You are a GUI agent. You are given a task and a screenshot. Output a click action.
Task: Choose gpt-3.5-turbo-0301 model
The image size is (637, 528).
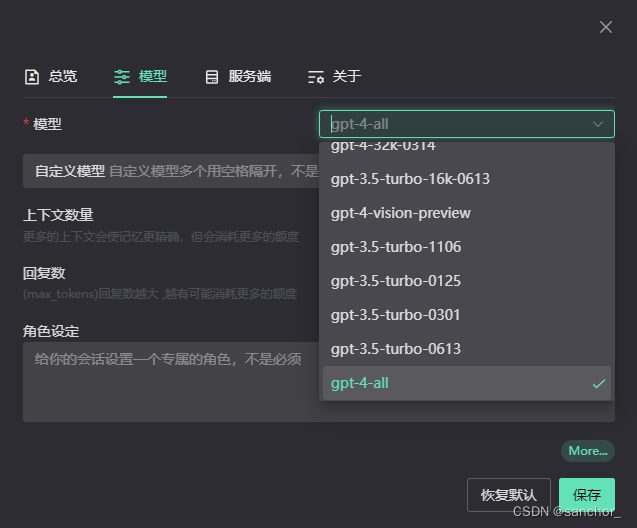click(x=467, y=315)
